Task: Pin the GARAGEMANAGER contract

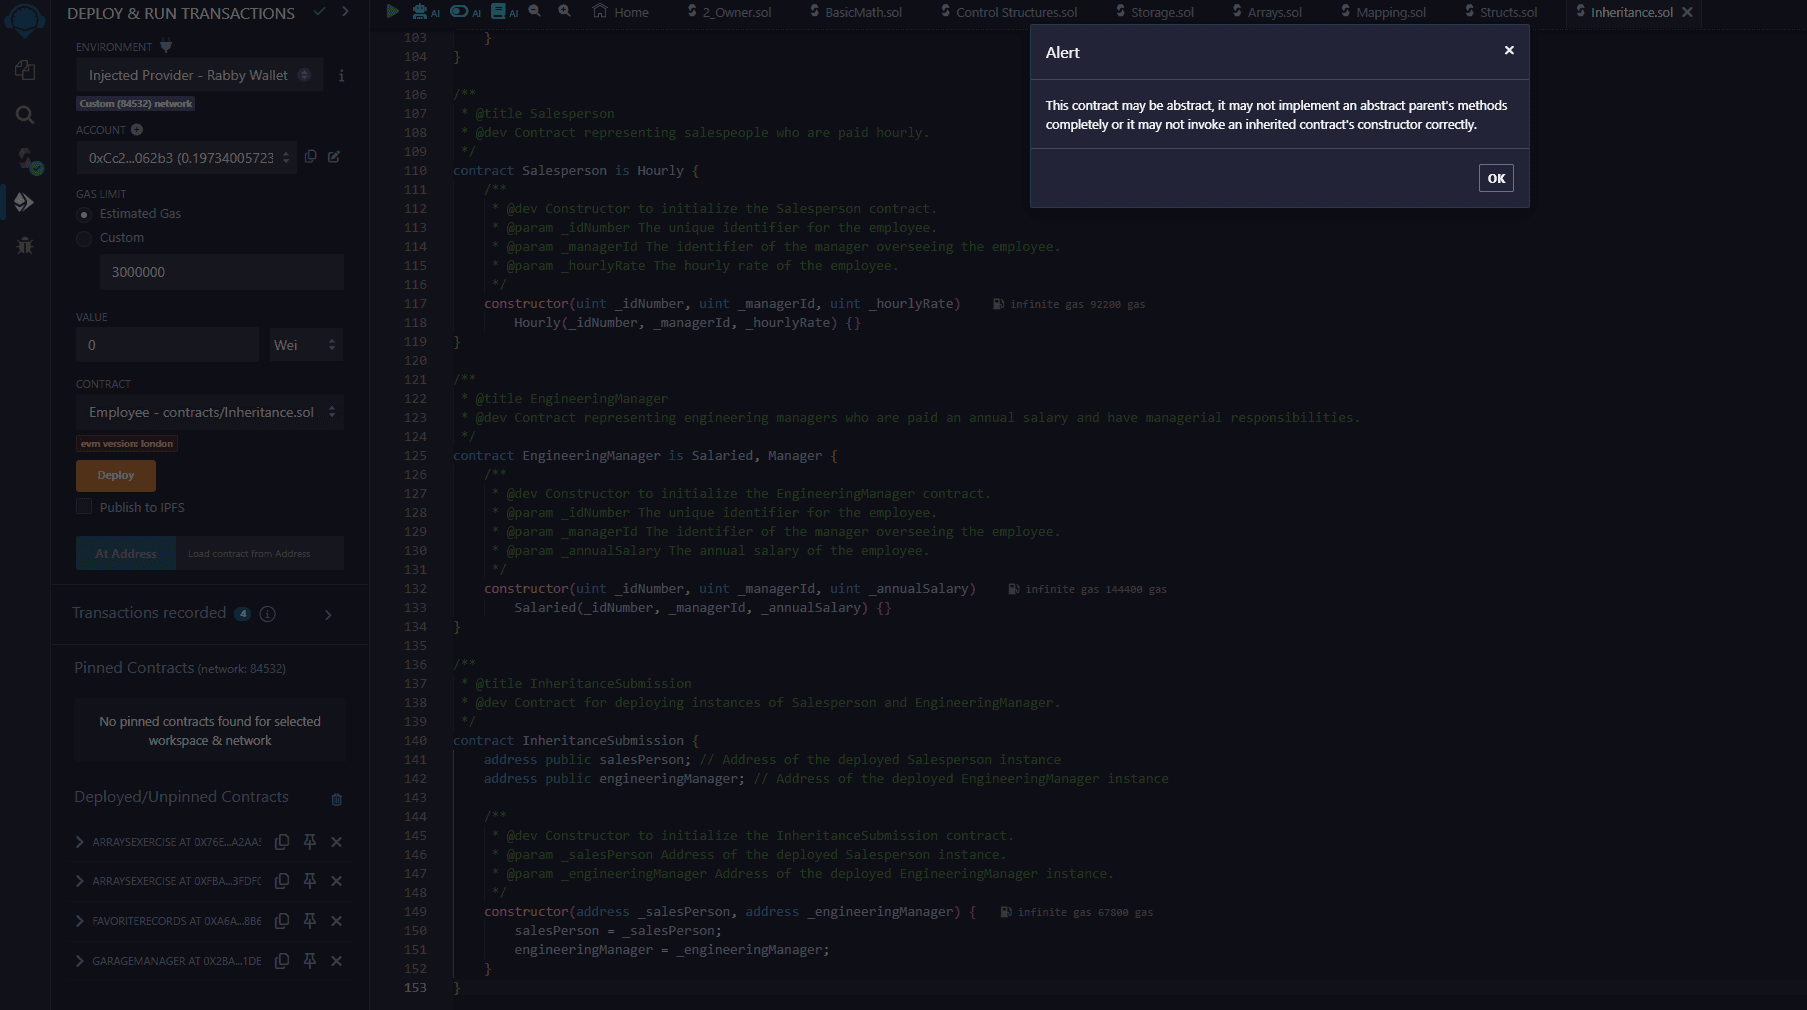Action: tap(310, 961)
